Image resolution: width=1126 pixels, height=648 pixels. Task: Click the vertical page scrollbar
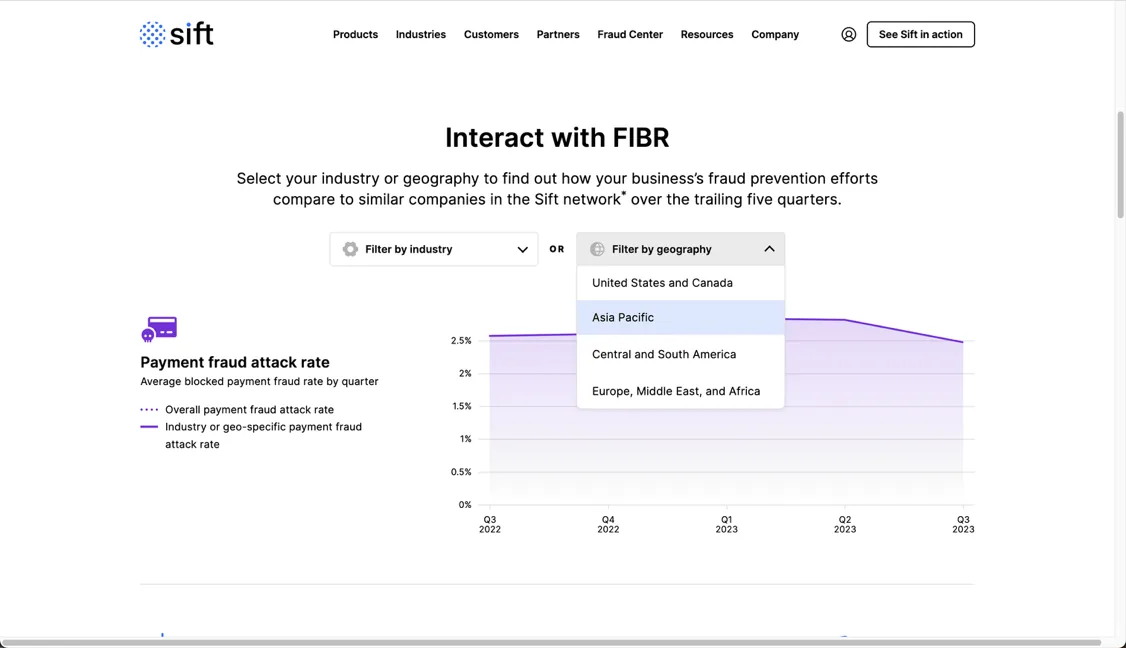[1120, 165]
